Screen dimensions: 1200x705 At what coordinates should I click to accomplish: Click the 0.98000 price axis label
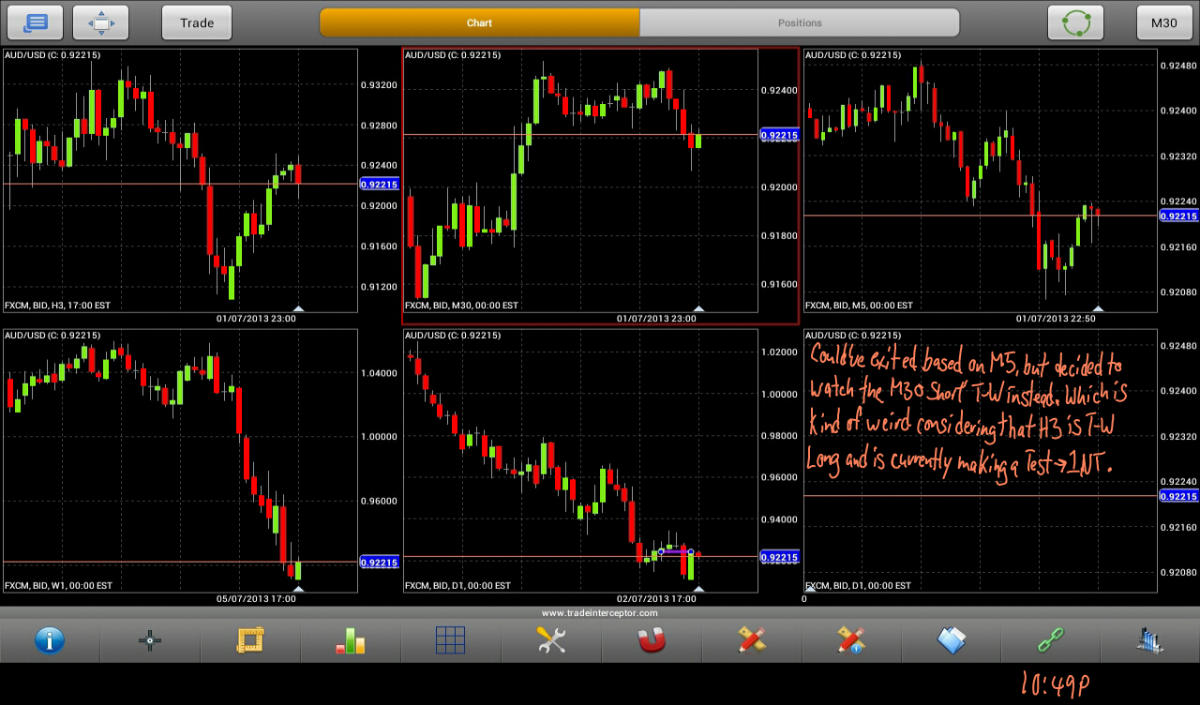click(x=779, y=436)
